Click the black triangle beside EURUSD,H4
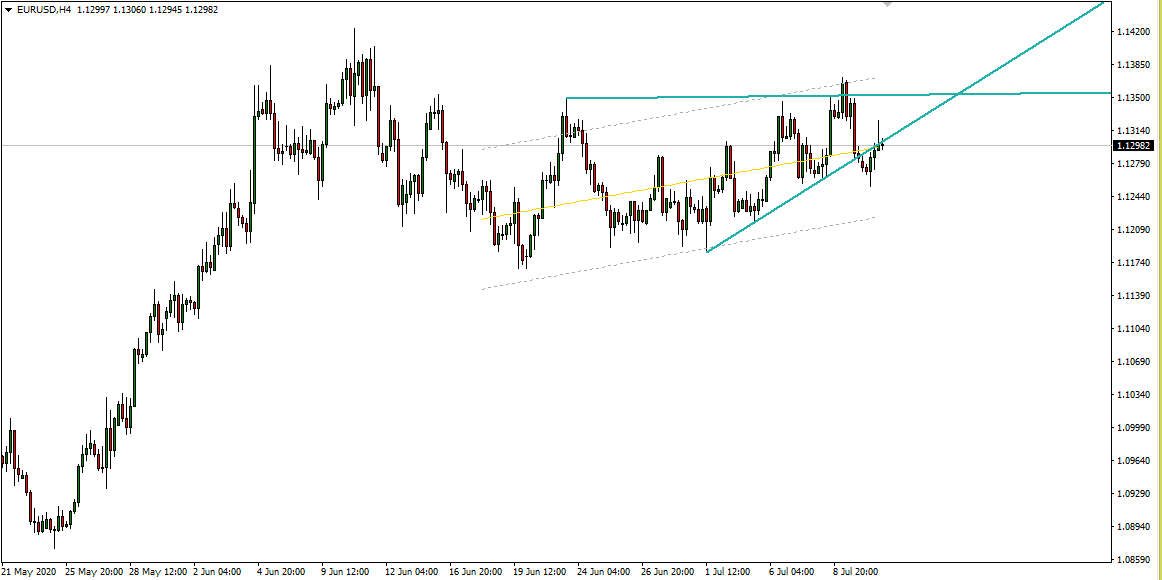The height and width of the screenshot is (580, 1162). click(9, 9)
